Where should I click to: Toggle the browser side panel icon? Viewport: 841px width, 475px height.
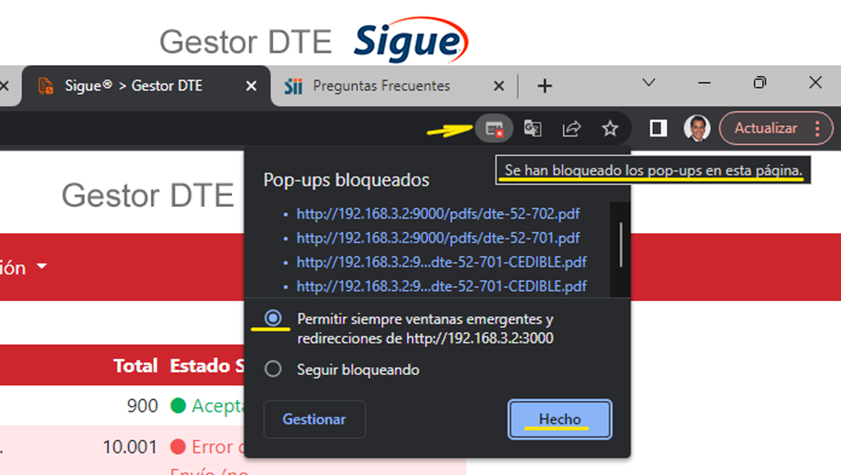[x=658, y=128]
